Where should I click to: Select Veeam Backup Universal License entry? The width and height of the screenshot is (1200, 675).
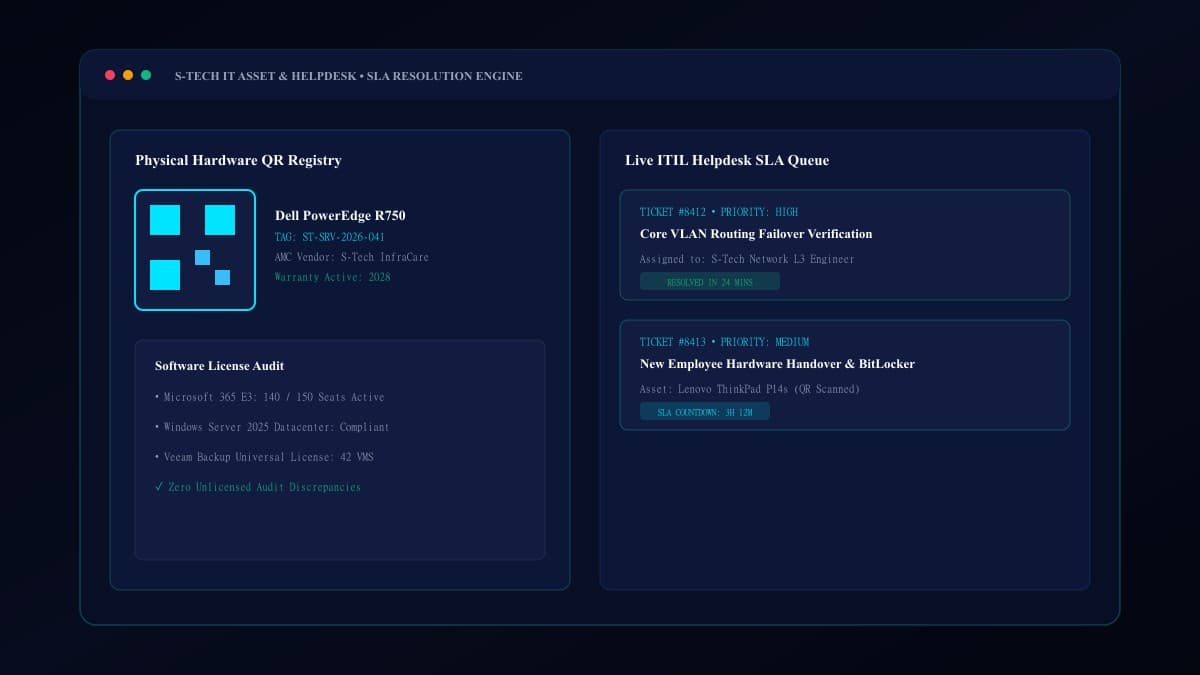tap(264, 457)
